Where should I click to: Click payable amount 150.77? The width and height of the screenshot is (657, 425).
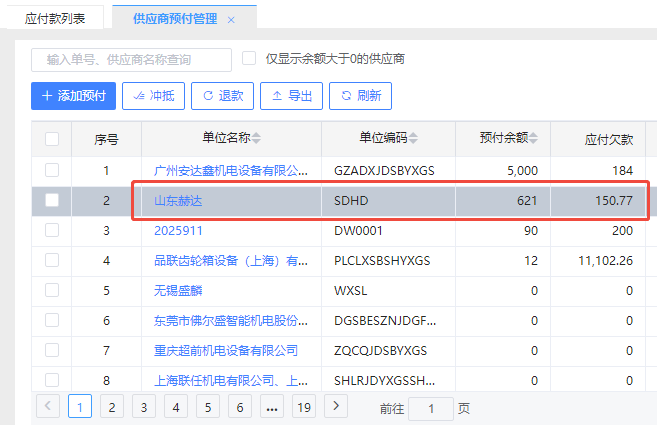click(614, 201)
